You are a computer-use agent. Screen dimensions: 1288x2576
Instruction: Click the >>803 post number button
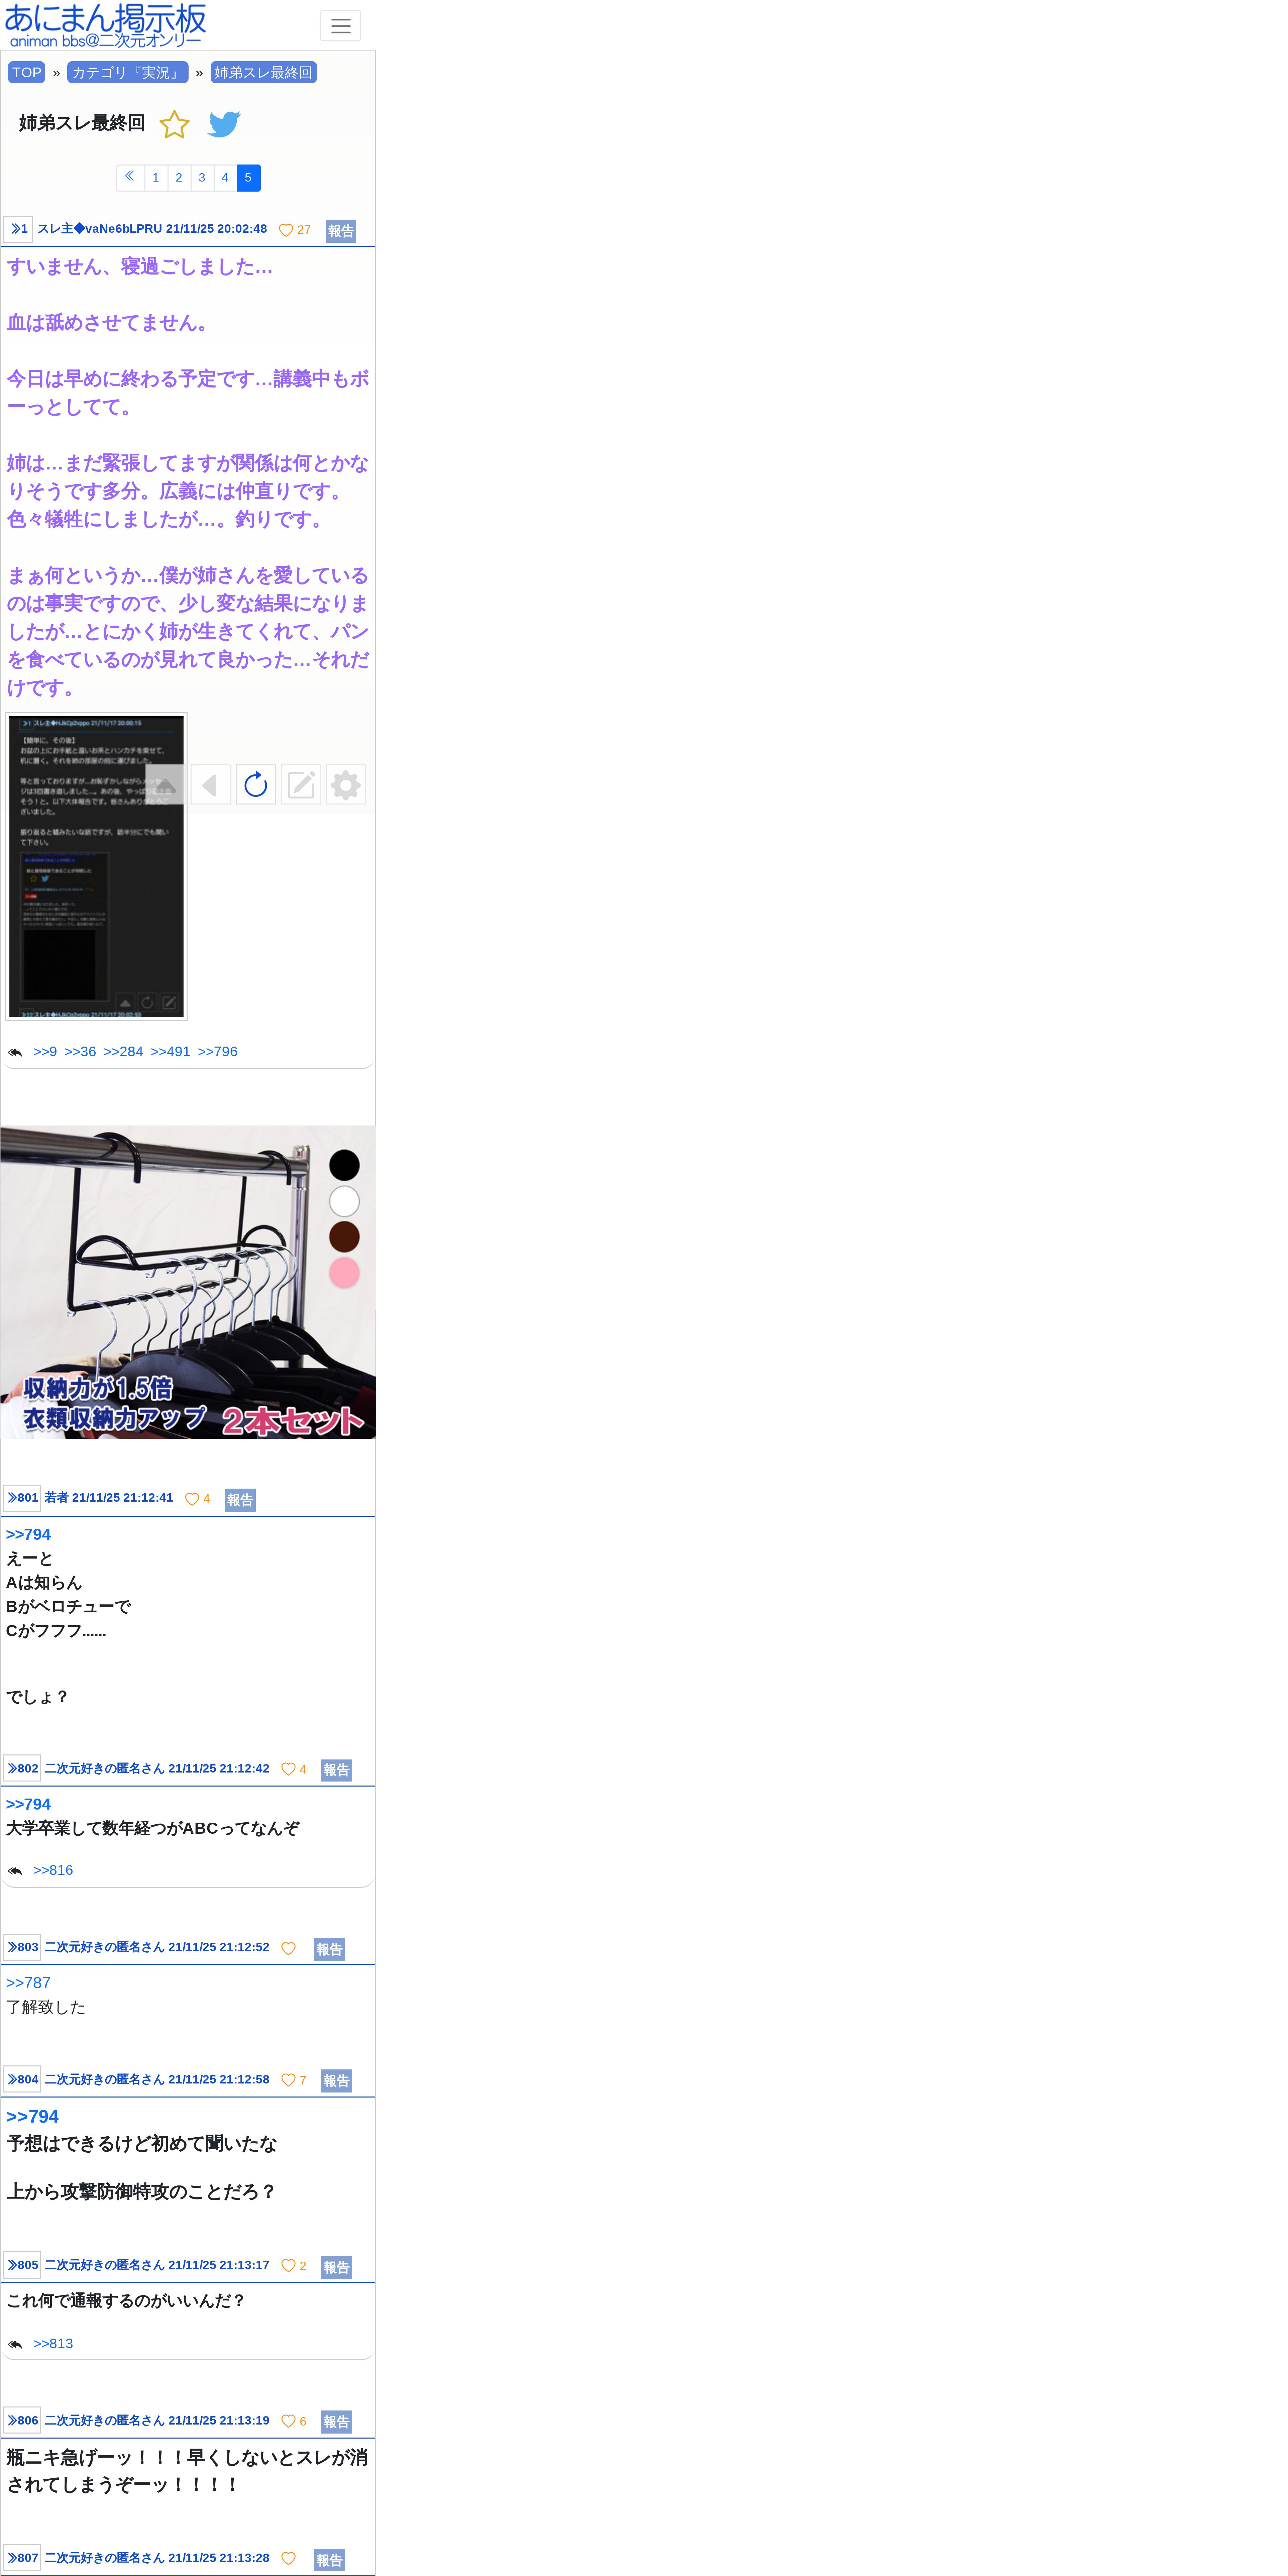point(22,1947)
